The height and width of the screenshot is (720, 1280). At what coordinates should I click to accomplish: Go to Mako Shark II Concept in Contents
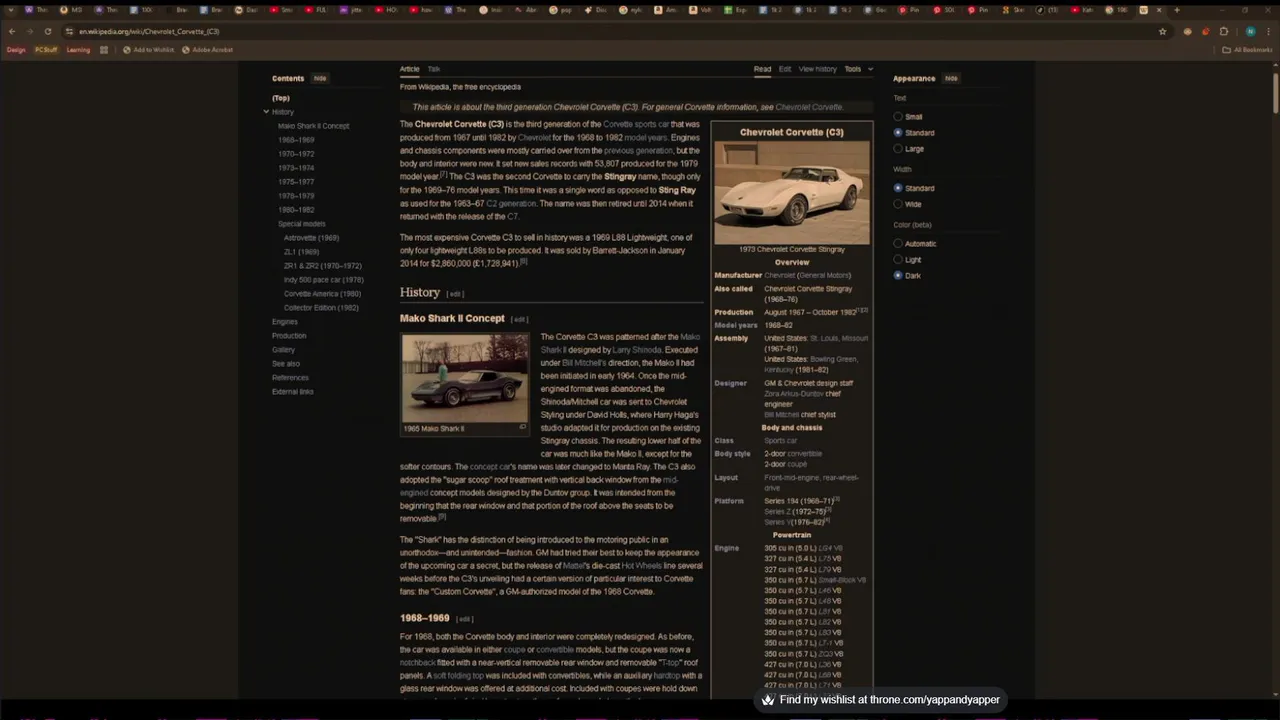tap(313, 126)
